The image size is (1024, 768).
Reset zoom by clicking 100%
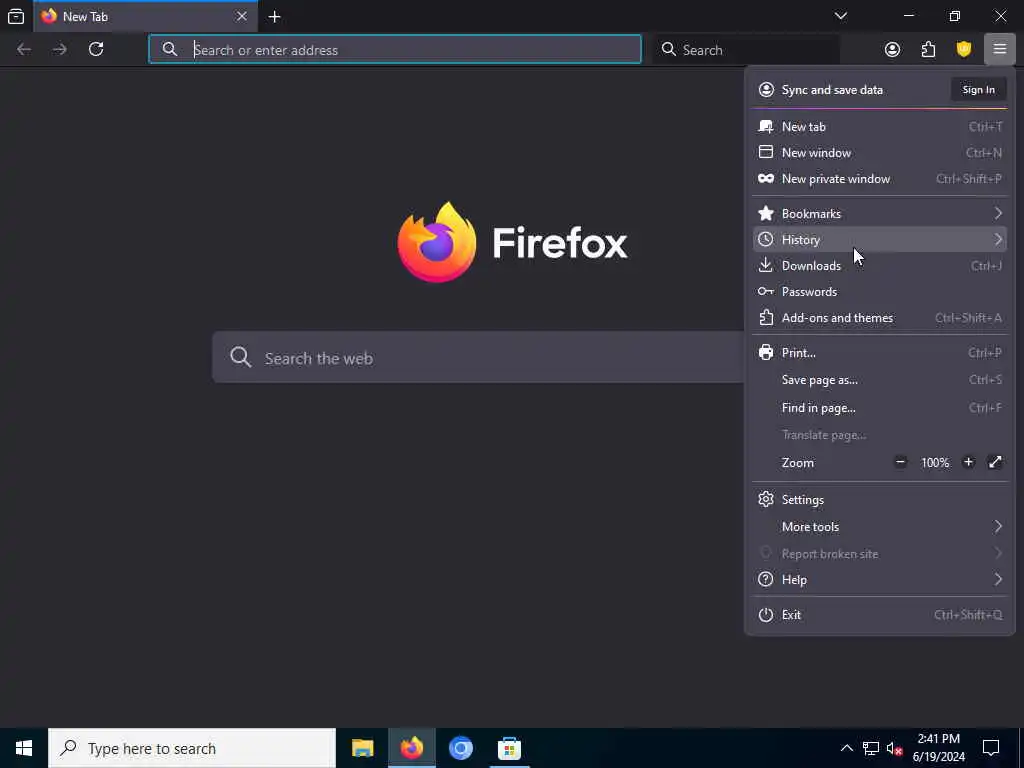[x=935, y=462]
